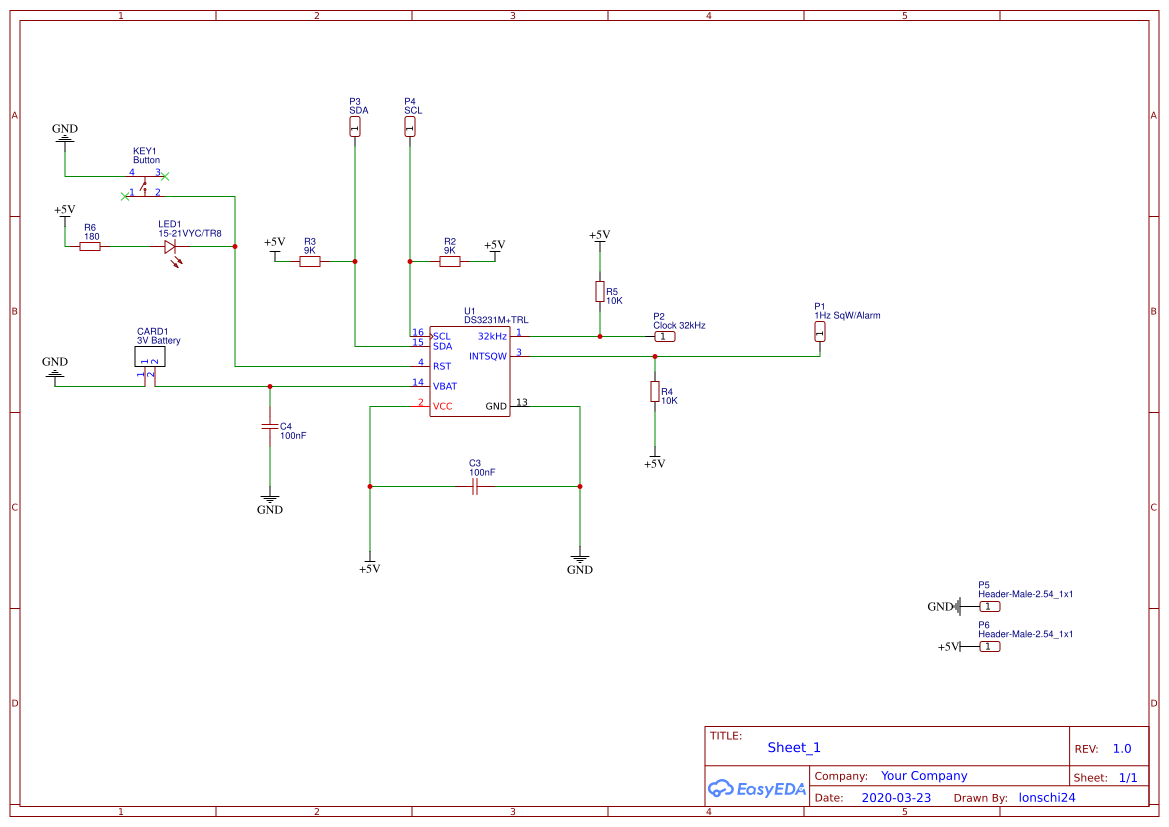Select resistor R6 labeled 180

(89, 245)
